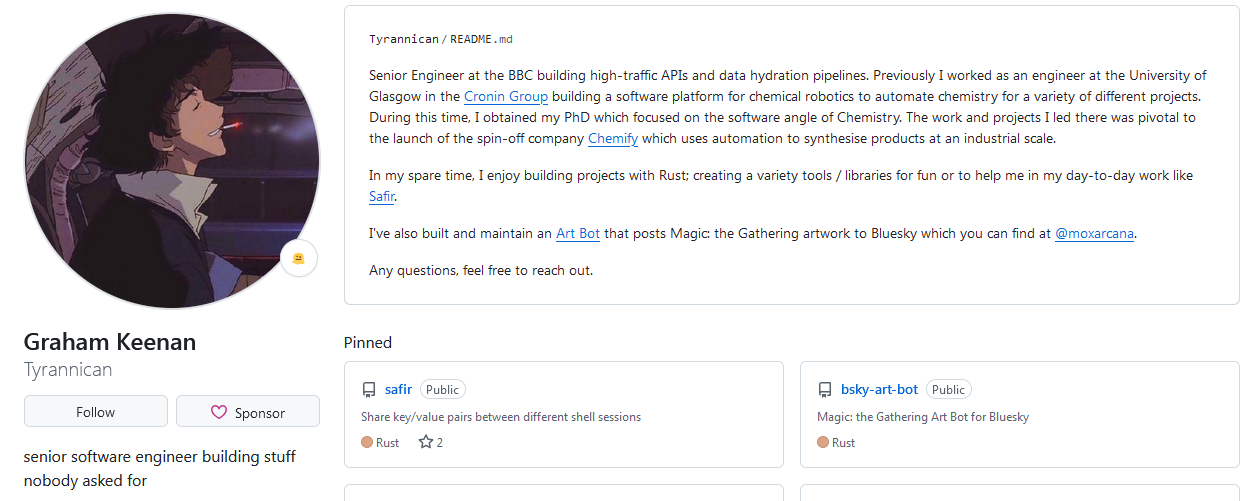Viewport: 1246px width, 501px height.
Task: Open the bsky-art-bot pinned repository
Action: pyautogui.click(x=879, y=390)
